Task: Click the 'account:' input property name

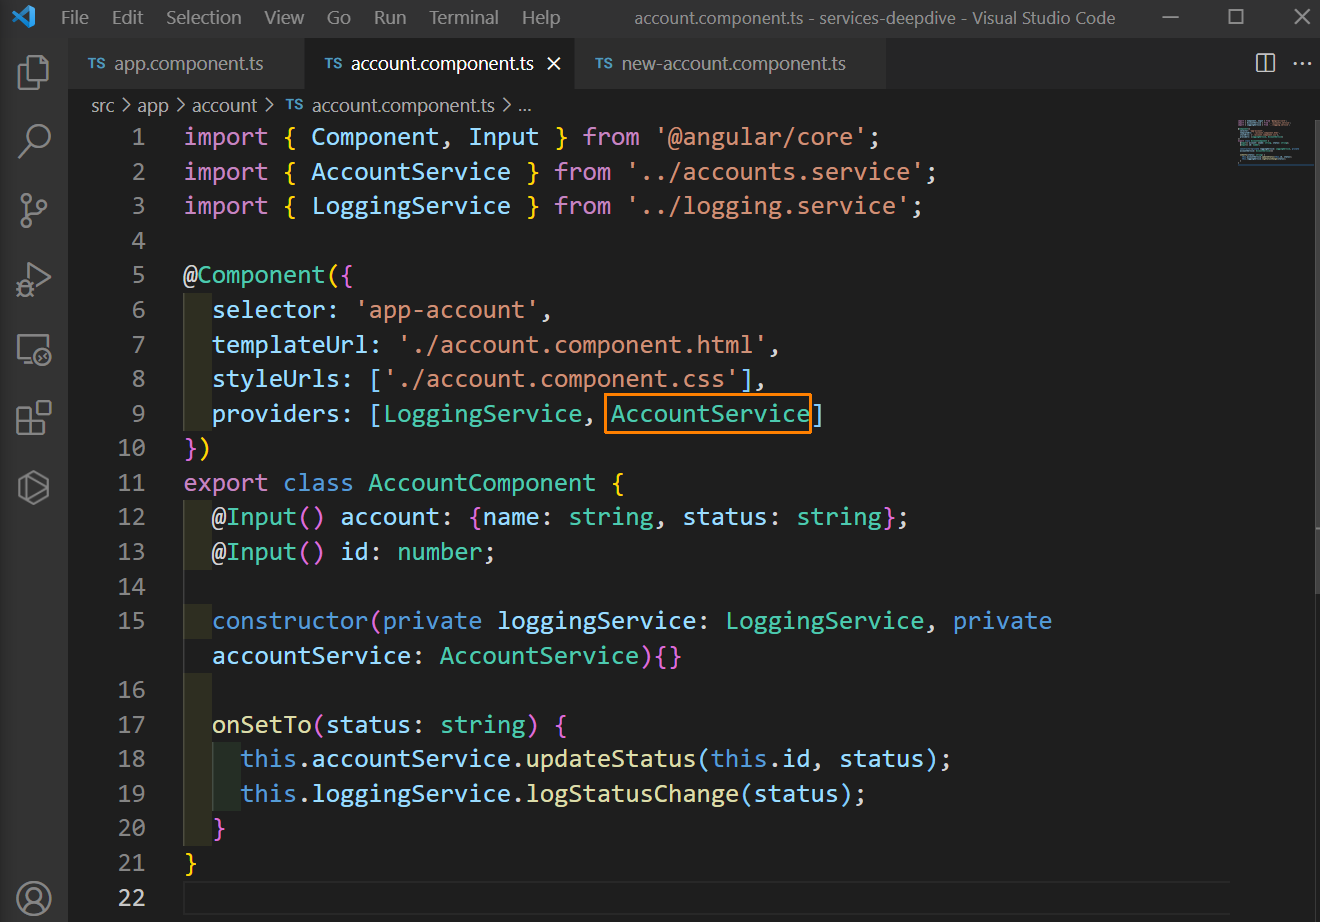Action: (x=397, y=517)
